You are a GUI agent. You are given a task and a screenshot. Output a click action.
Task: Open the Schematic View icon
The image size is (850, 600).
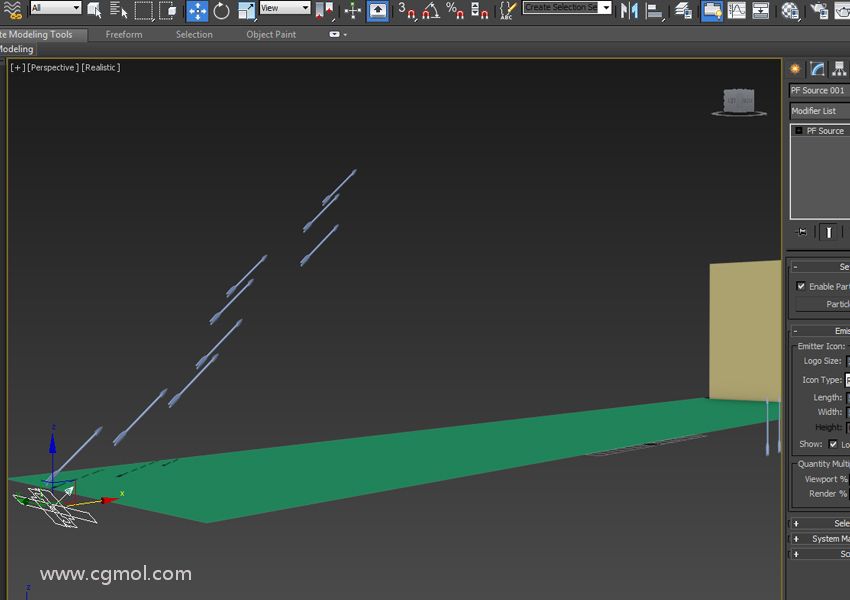[x=761, y=11]
